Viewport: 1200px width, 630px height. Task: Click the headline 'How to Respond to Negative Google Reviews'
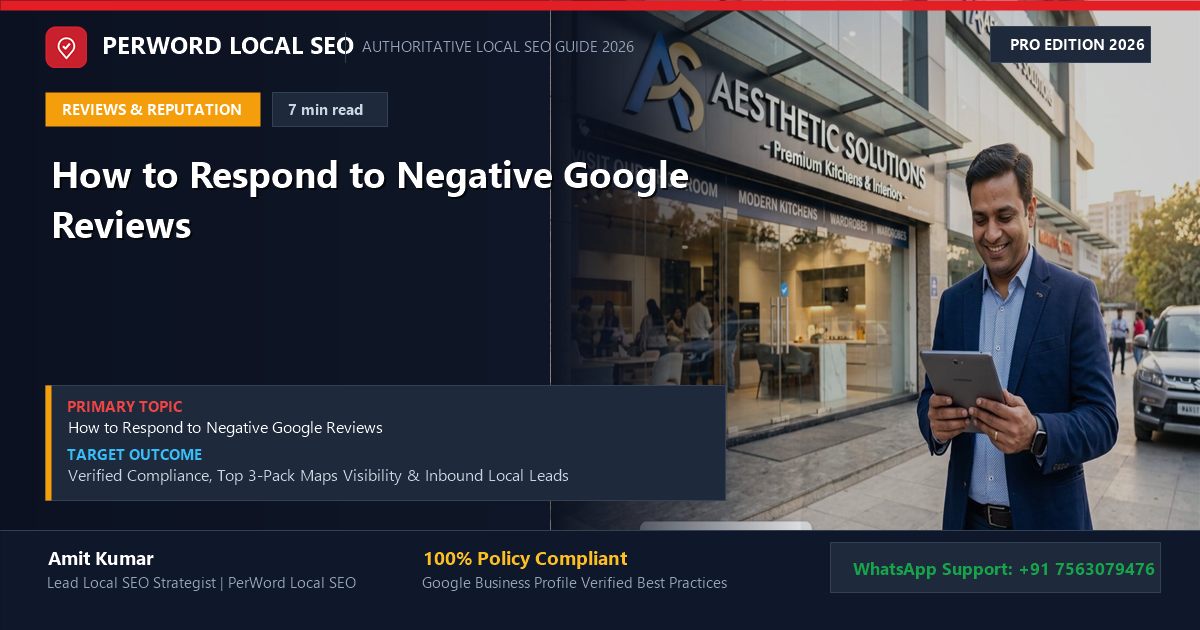[x=370, y=200]
